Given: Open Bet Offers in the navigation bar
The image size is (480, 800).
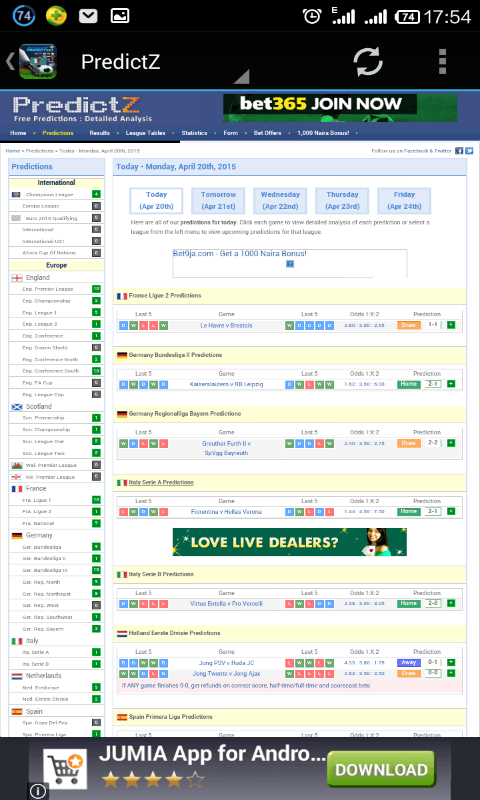Looking at the screenshot, I should point(267,133).
